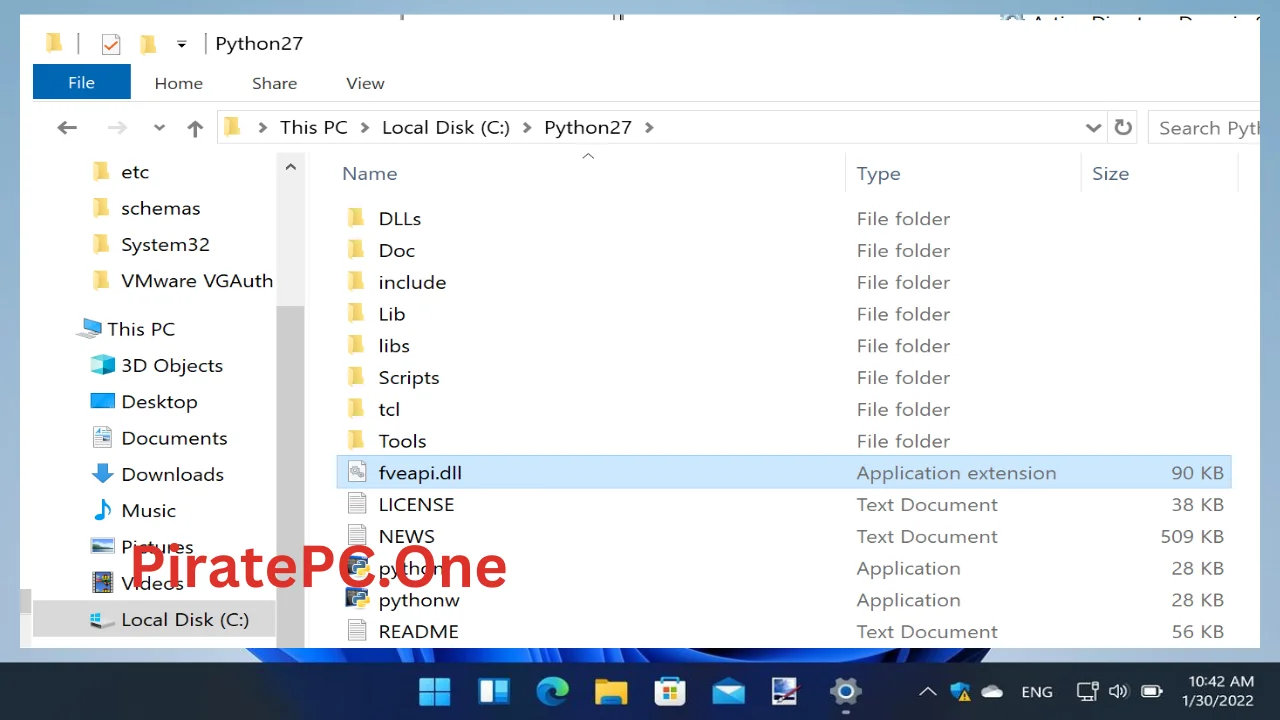The image size is (1280, 720).
Task: Select the include folder
Action: click(x=412, y=282)
